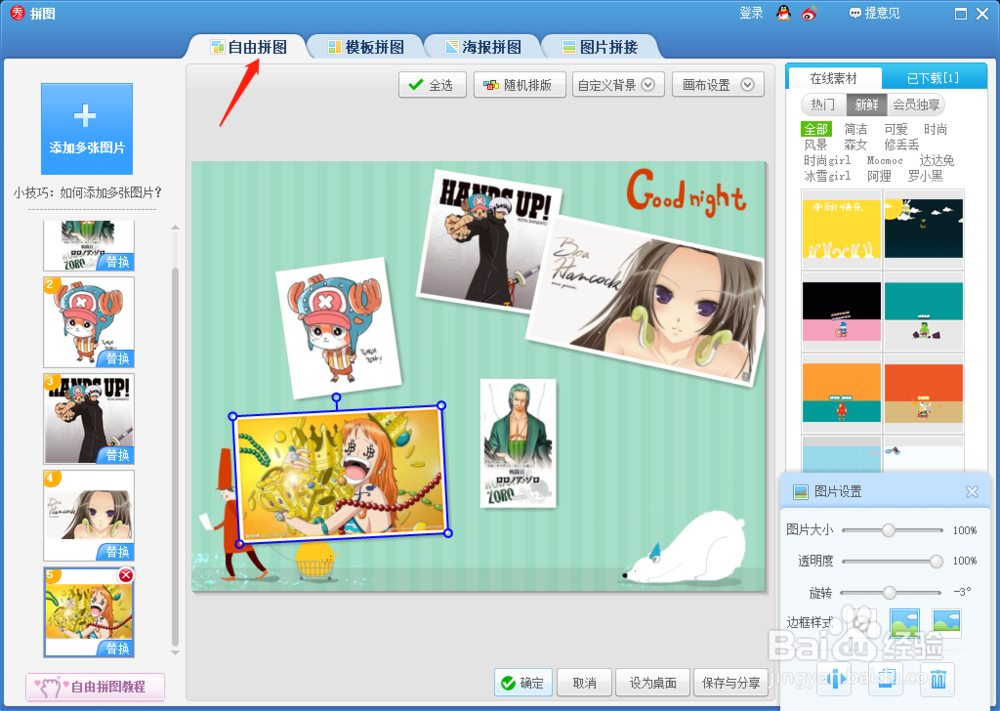The height and width of the screenshot is (711, 1000).
Task: Click 替换 on HANDS UP thumbnail 3
Action: click(117, 455)
